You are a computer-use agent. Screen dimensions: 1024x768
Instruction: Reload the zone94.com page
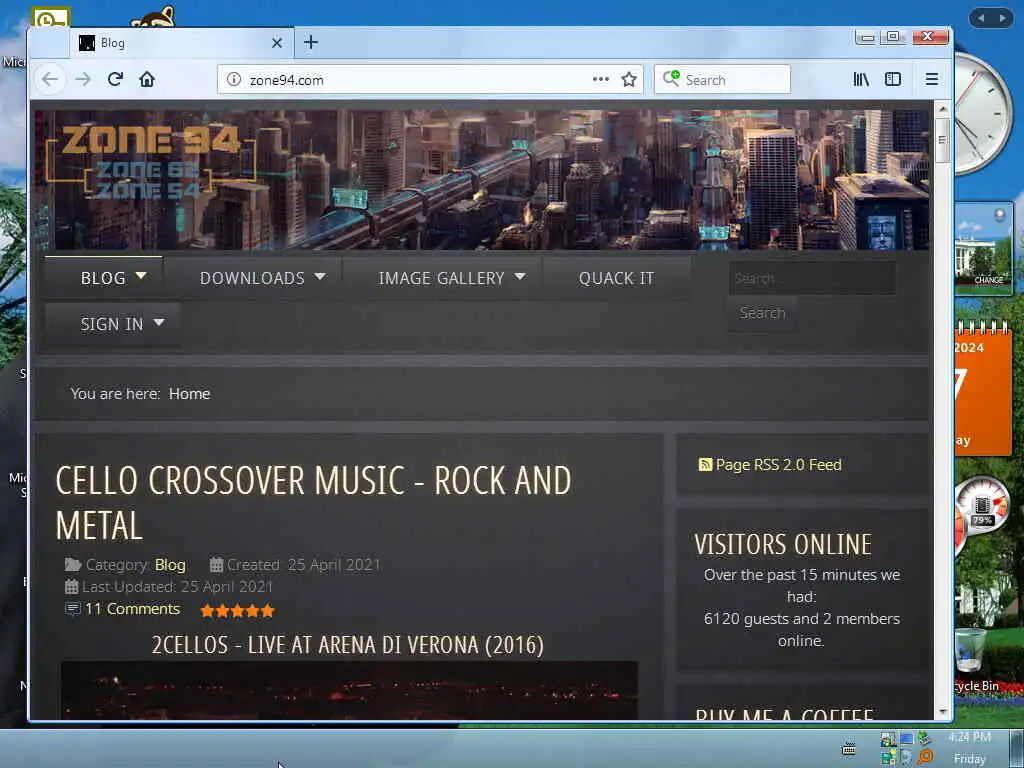[x=116, y=80]
